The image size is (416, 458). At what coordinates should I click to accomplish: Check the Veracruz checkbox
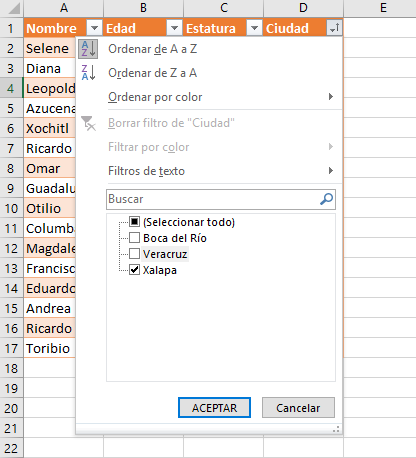(134, 254)
